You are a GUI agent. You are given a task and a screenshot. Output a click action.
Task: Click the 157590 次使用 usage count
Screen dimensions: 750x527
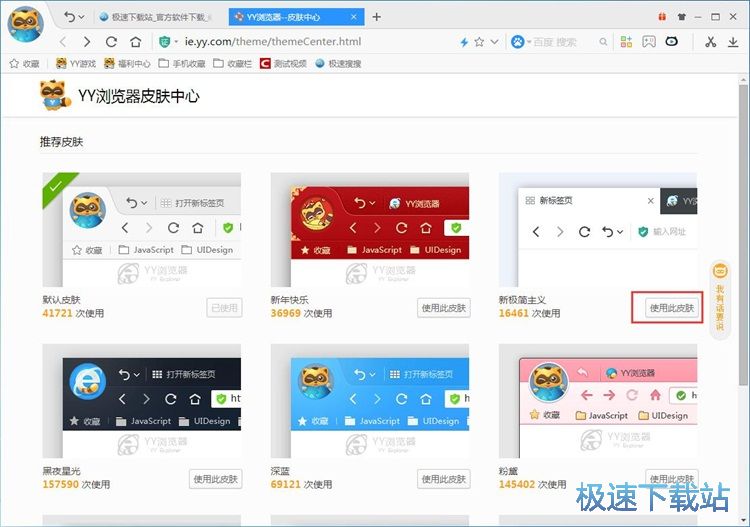click(77, 484)
